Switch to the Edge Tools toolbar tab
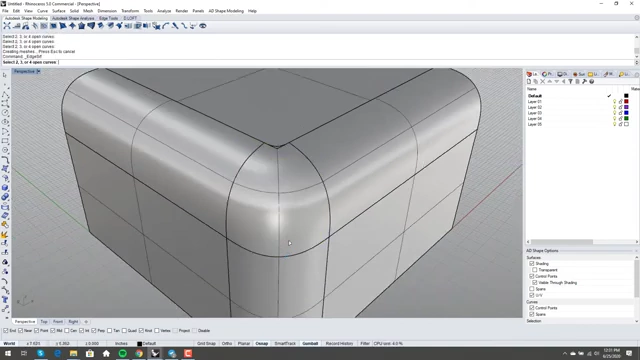The height and width of the screenshot is (360, 640). [109, 18]
